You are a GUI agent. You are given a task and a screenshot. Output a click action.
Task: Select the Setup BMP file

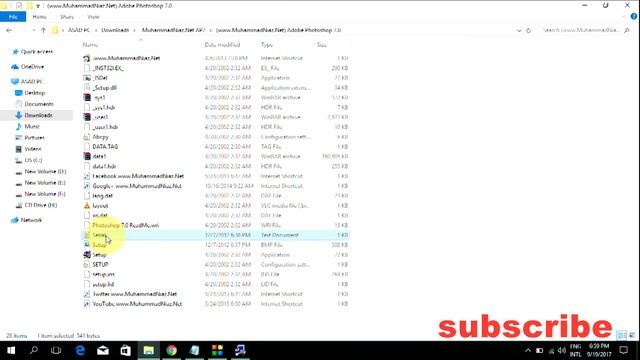coord(99,245)
